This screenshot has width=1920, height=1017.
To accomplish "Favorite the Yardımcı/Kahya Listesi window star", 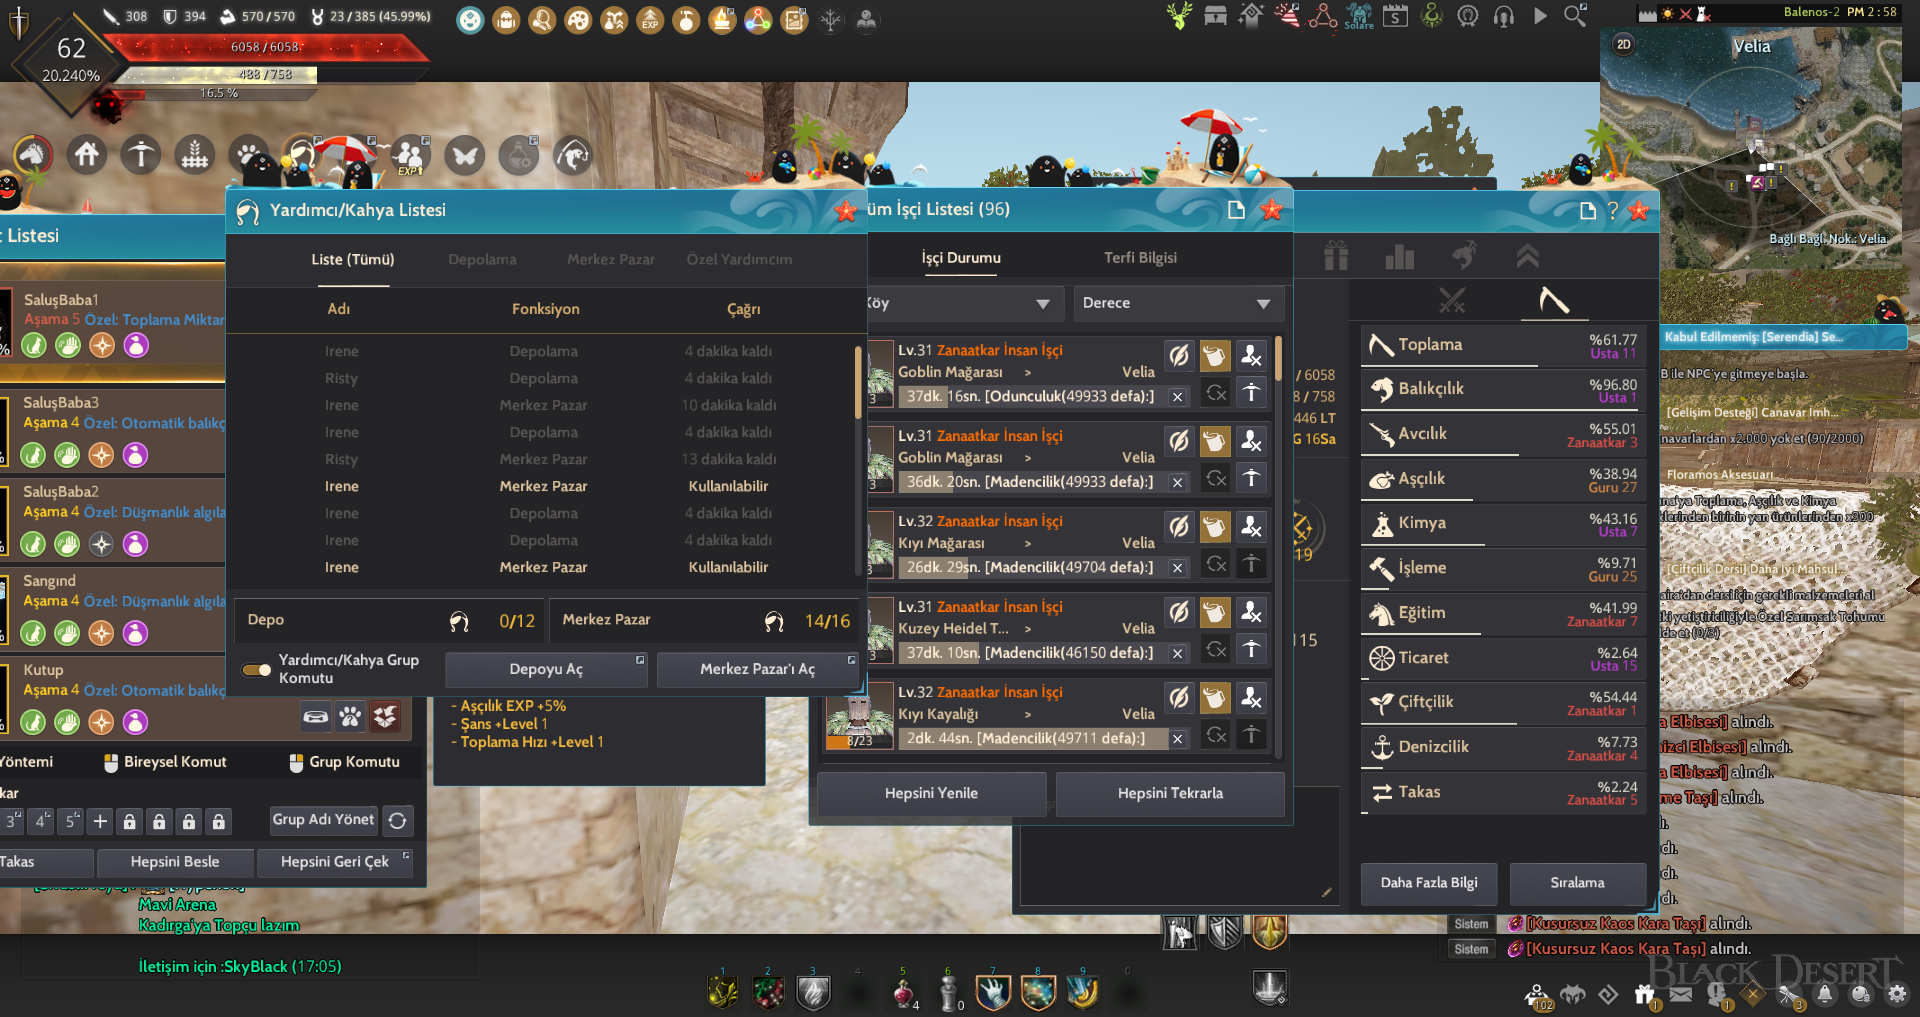I will click(846, 210).
